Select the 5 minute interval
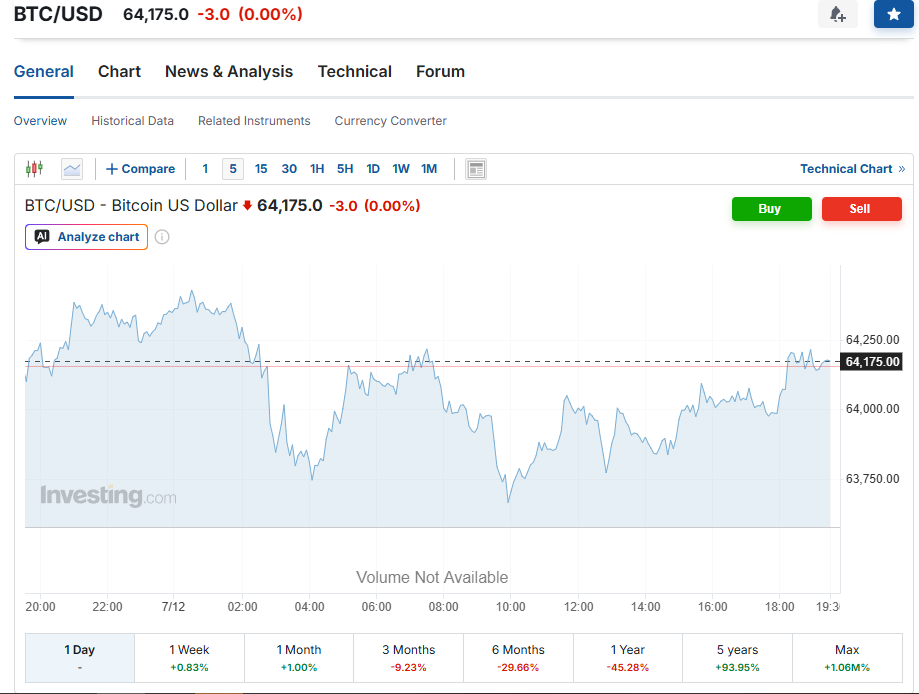 point(233,169)
